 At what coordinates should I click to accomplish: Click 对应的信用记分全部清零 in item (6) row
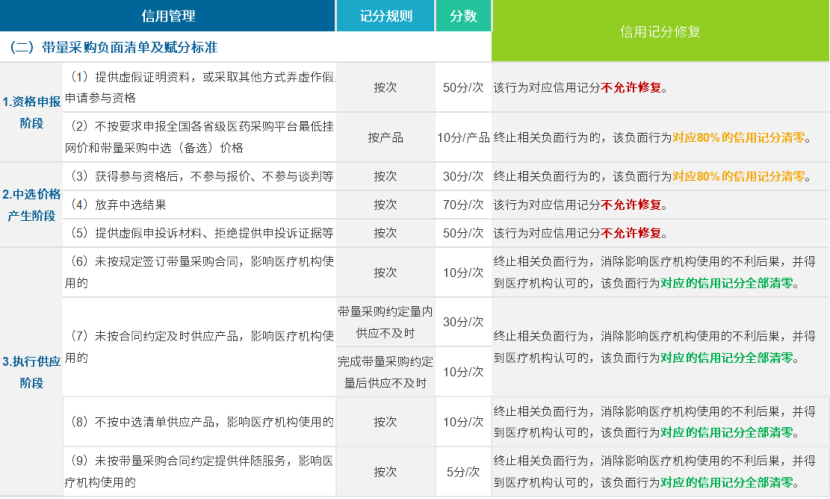727,283
